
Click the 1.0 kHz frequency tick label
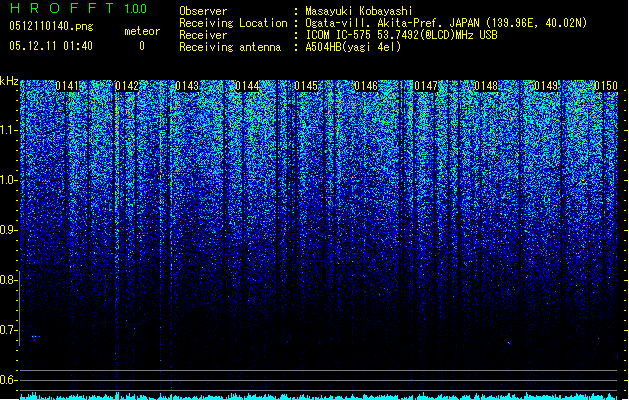8,180
